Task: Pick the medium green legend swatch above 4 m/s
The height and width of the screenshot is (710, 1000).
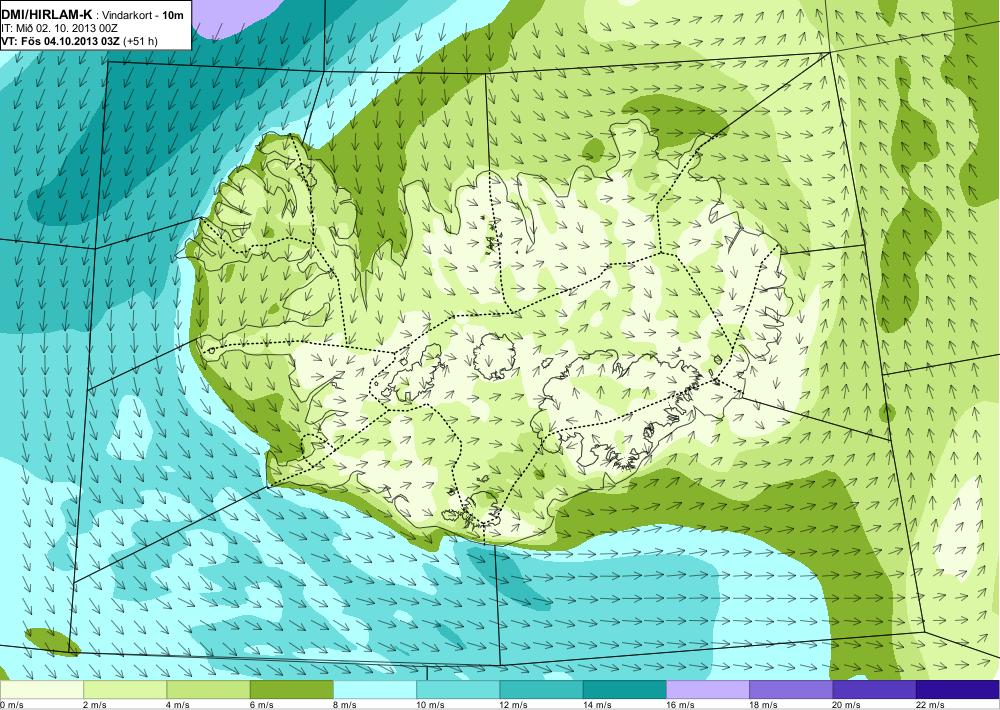Action: [x=208, y=690]
